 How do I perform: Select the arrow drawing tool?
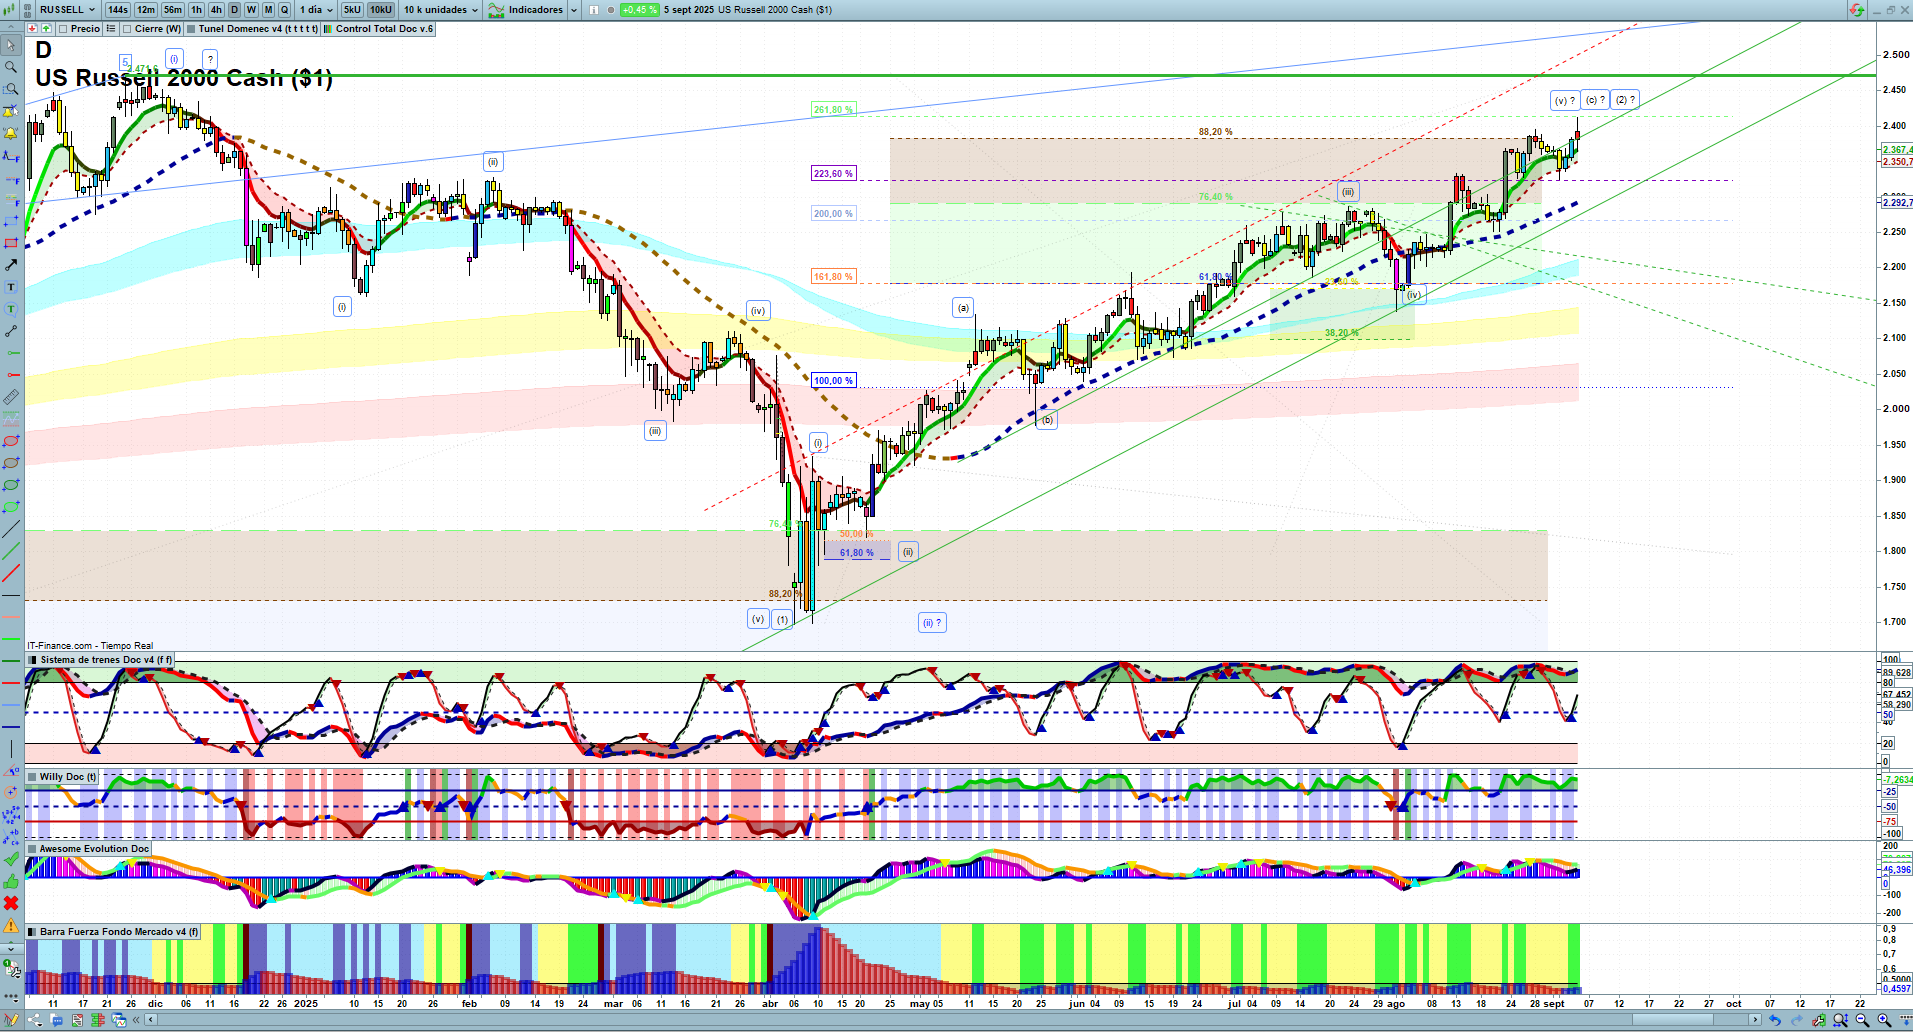11,265
